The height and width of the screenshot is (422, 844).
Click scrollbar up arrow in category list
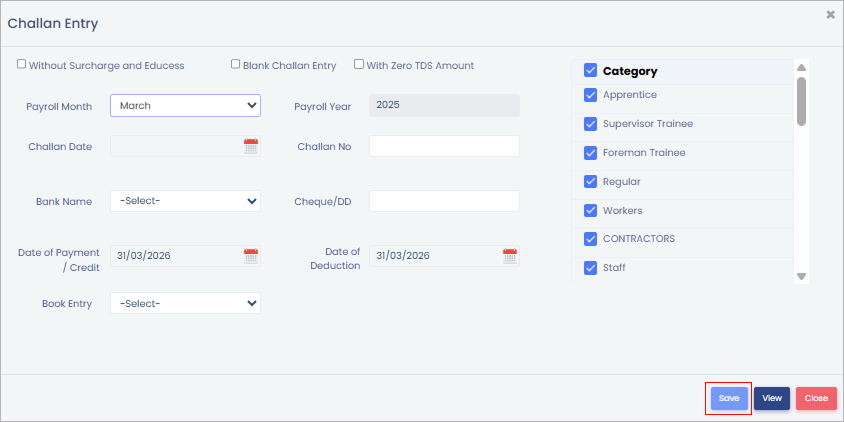[x=801, y=67]
